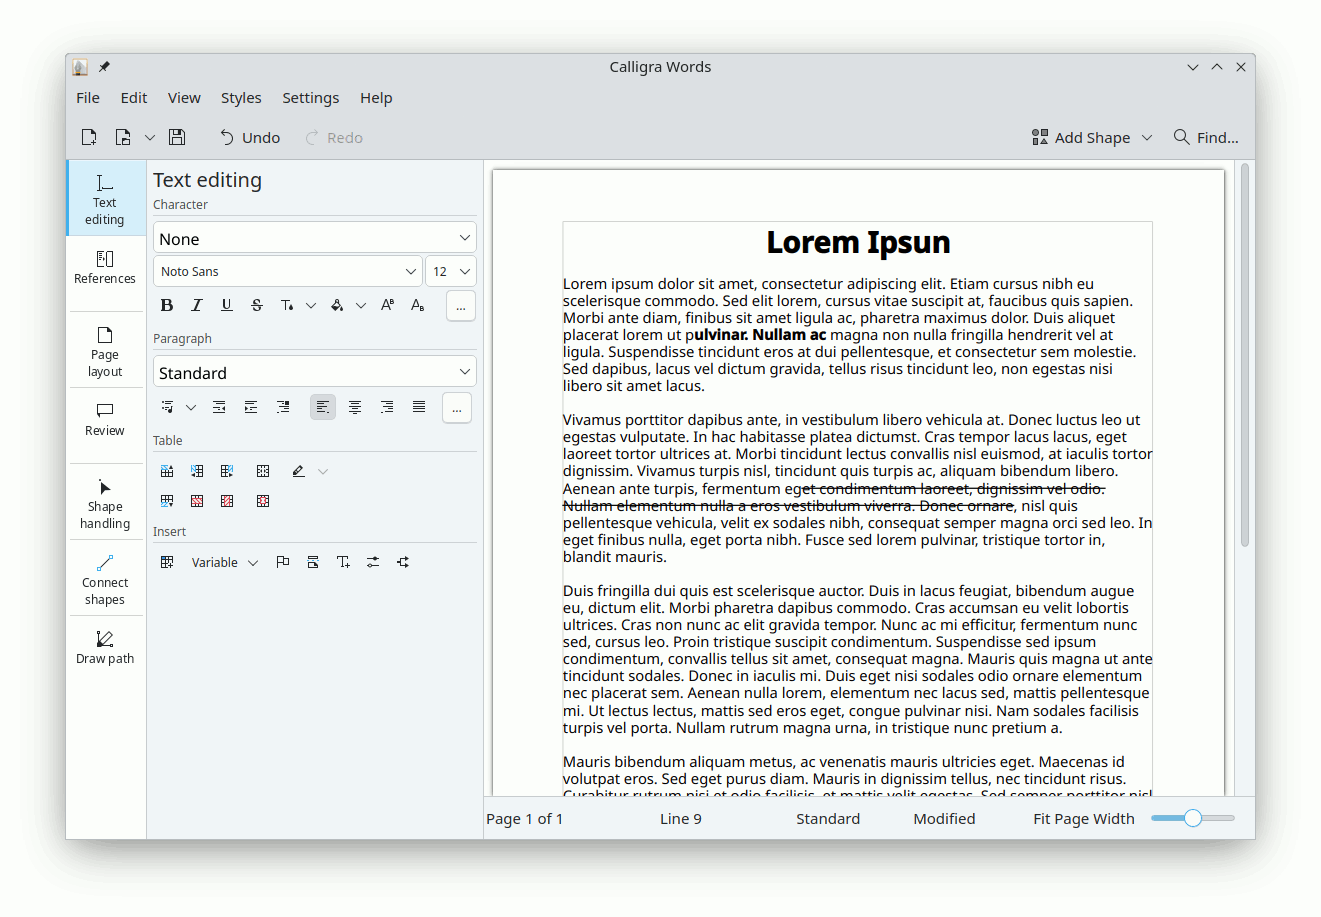Click the increase indent icon

click(251, 407)
